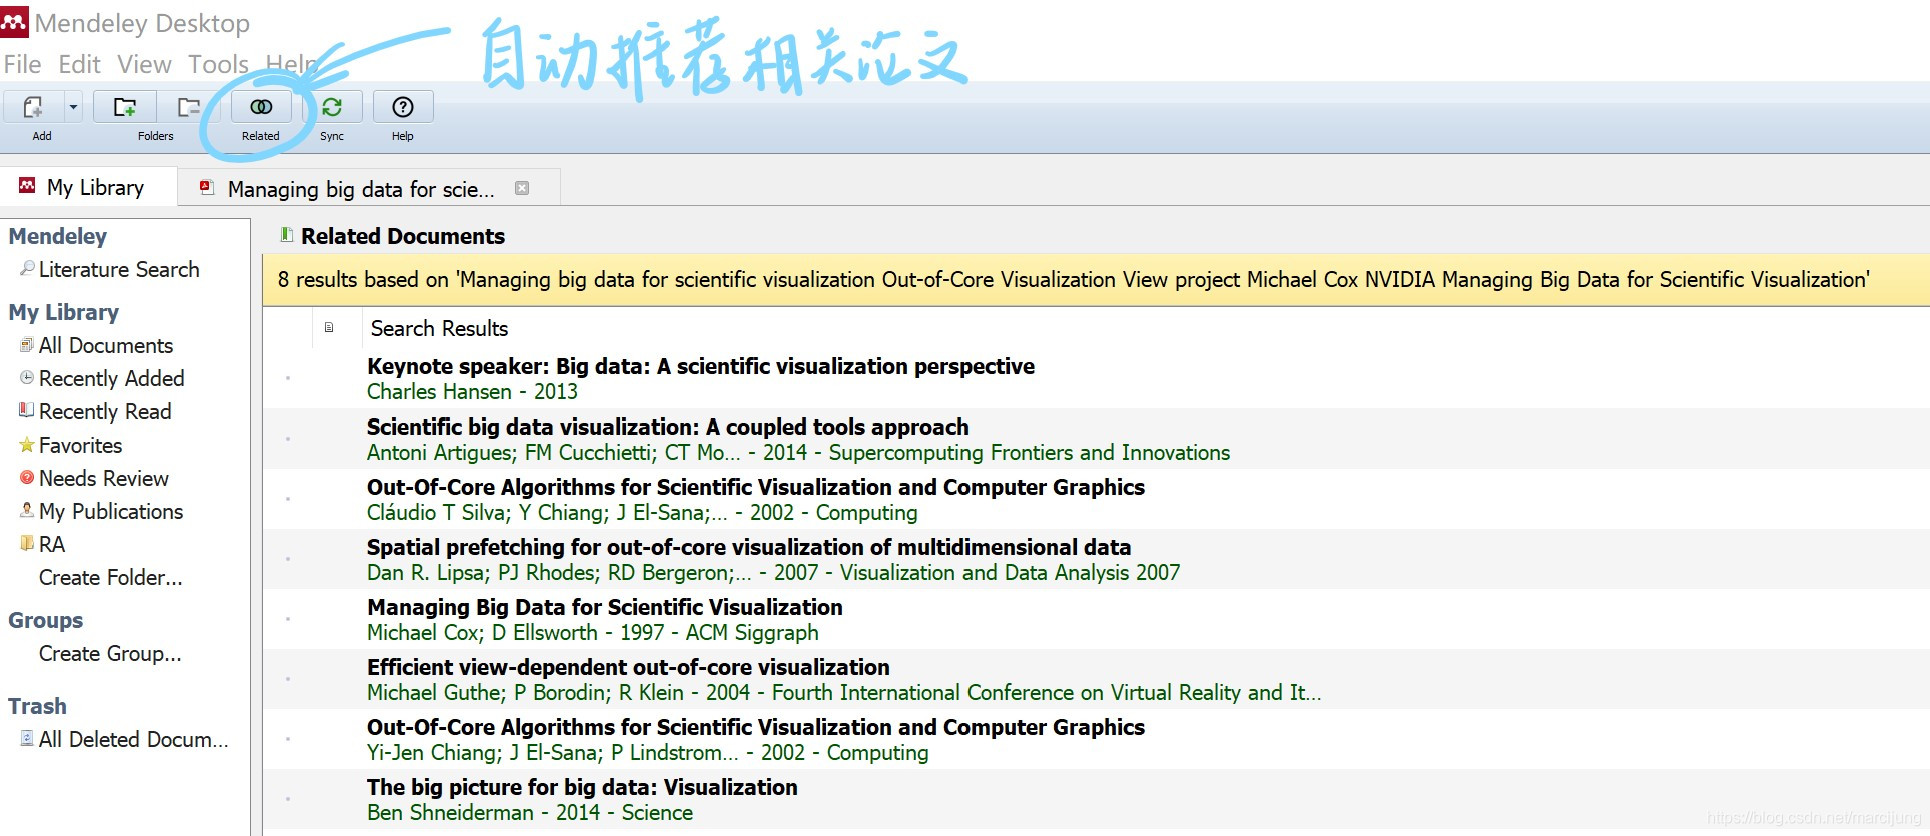
Task: Click Create Folder... link in sidebar
Action: tap(110, 577)
